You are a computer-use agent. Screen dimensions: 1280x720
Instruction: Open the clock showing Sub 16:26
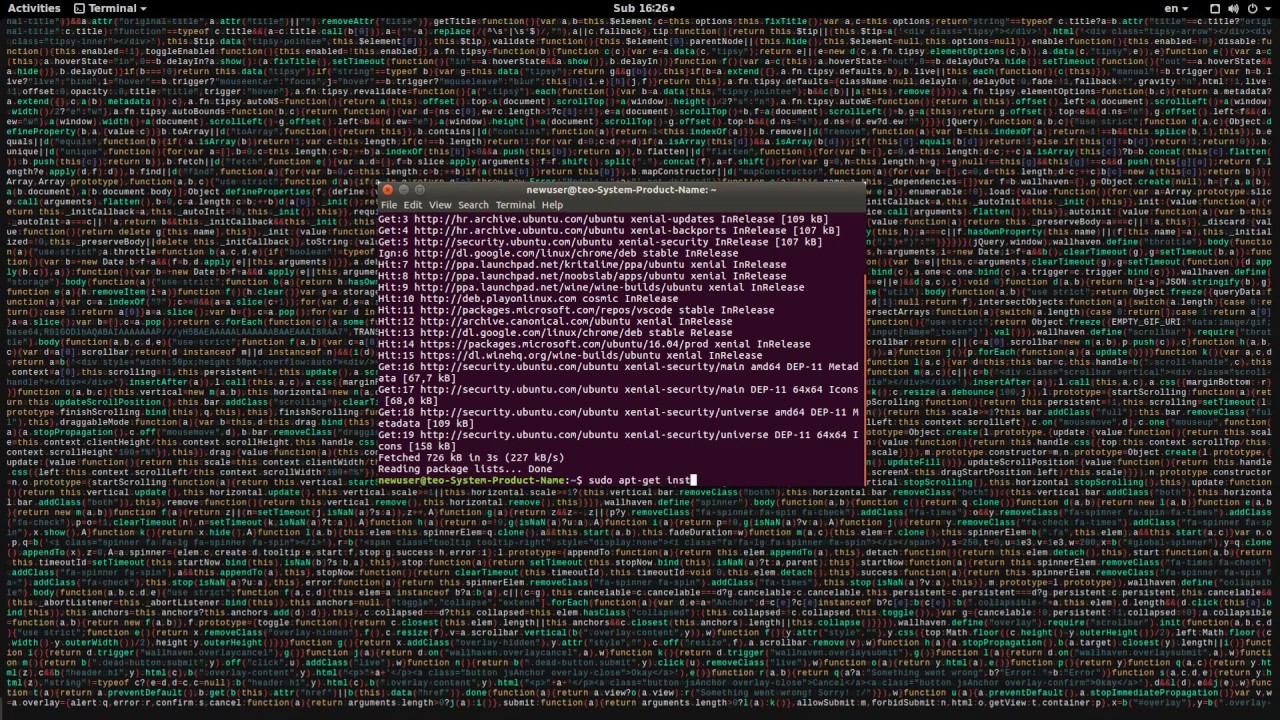pos(643,8)
